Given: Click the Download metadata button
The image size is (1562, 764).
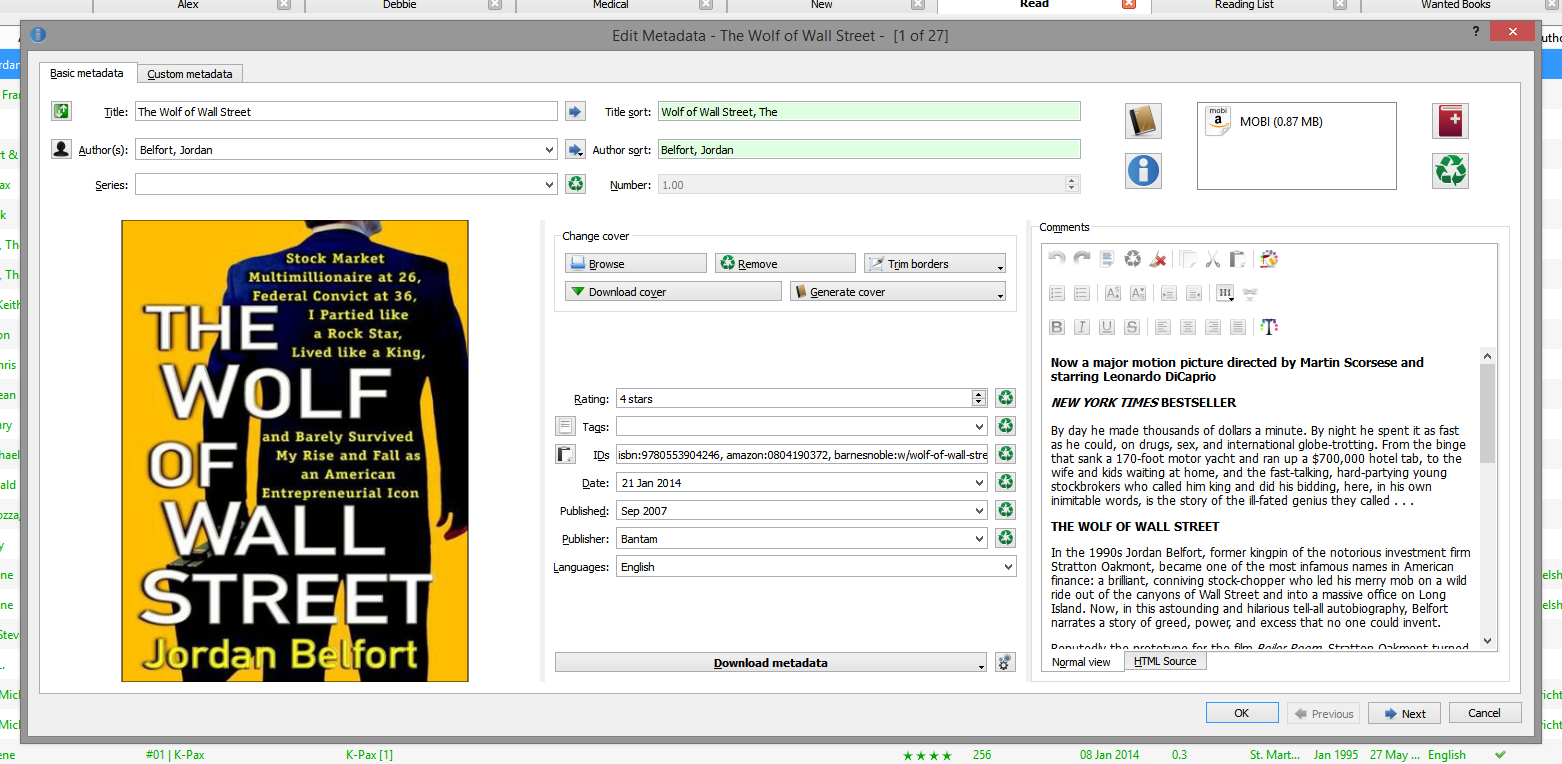Looking at the screenshot, I should [x=771, y=662].
